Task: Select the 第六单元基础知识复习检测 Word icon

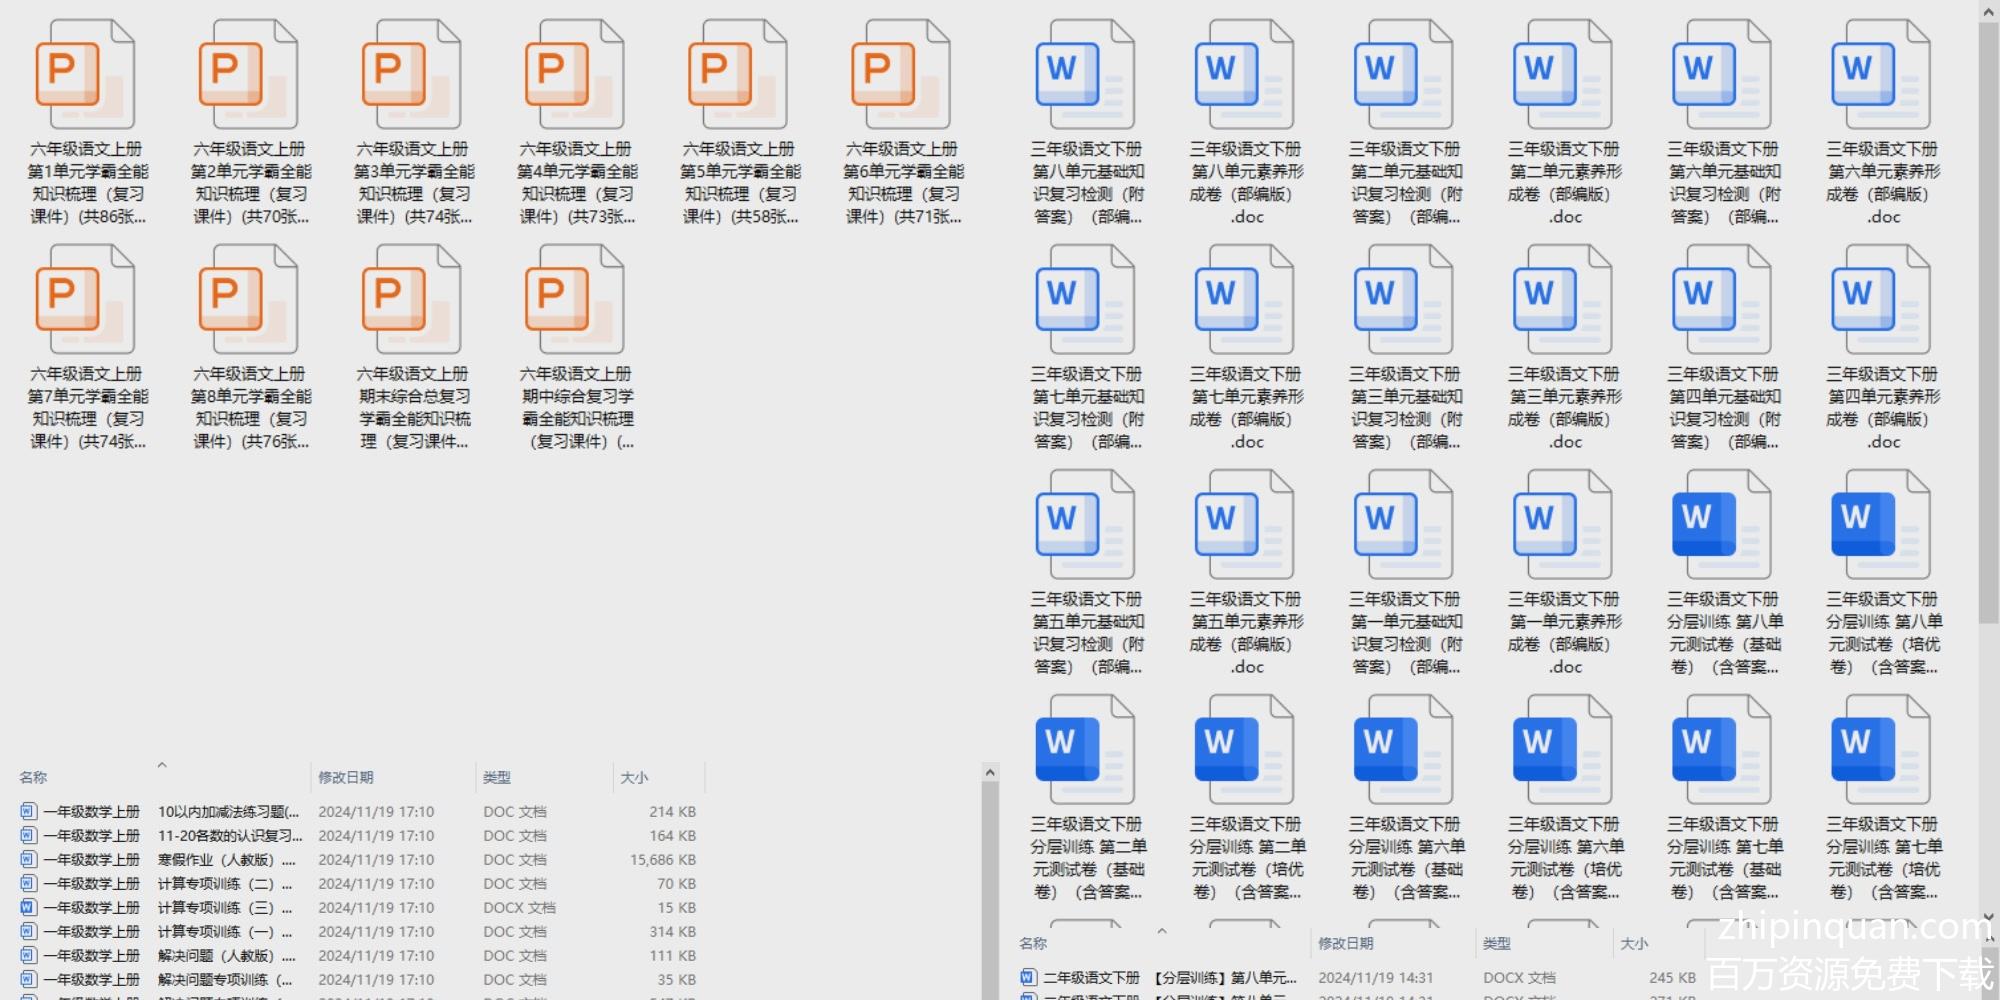Action: coord(1722,75)
